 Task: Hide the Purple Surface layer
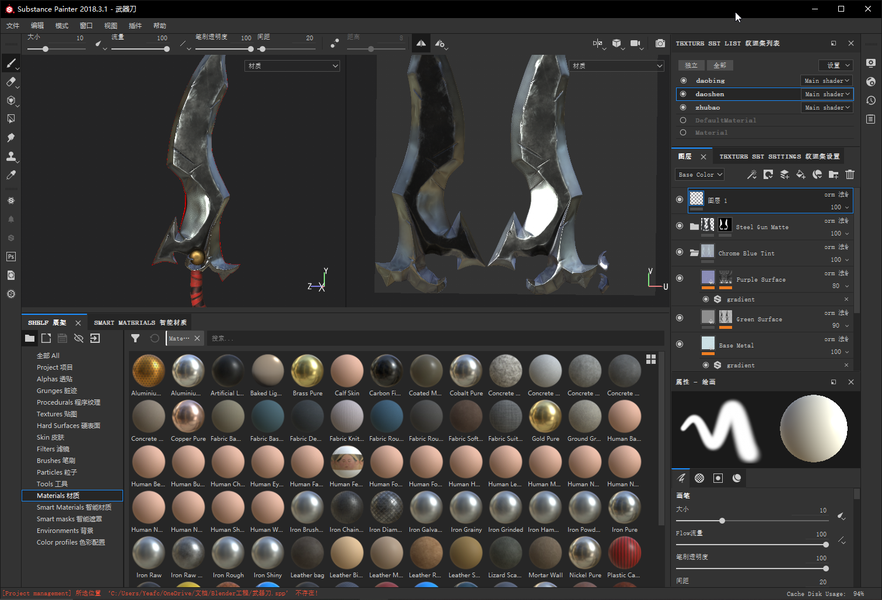click(680, 278)
